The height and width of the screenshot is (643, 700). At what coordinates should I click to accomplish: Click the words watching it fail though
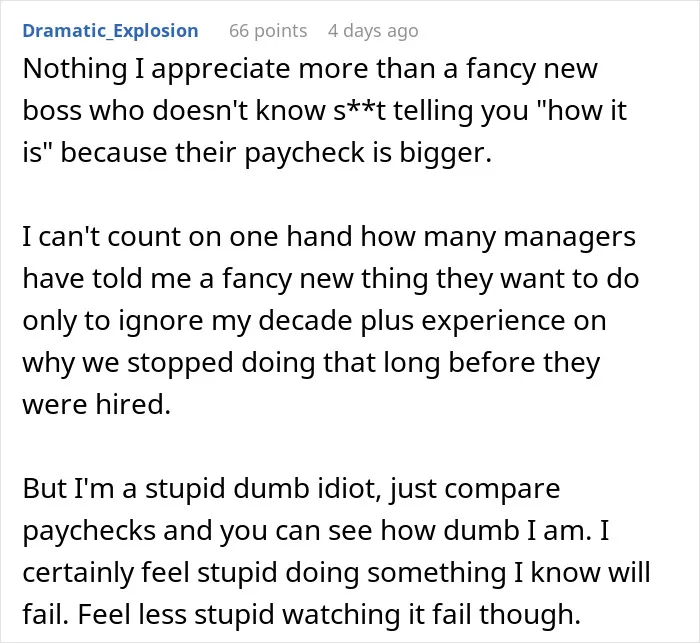tap(431, 615)
